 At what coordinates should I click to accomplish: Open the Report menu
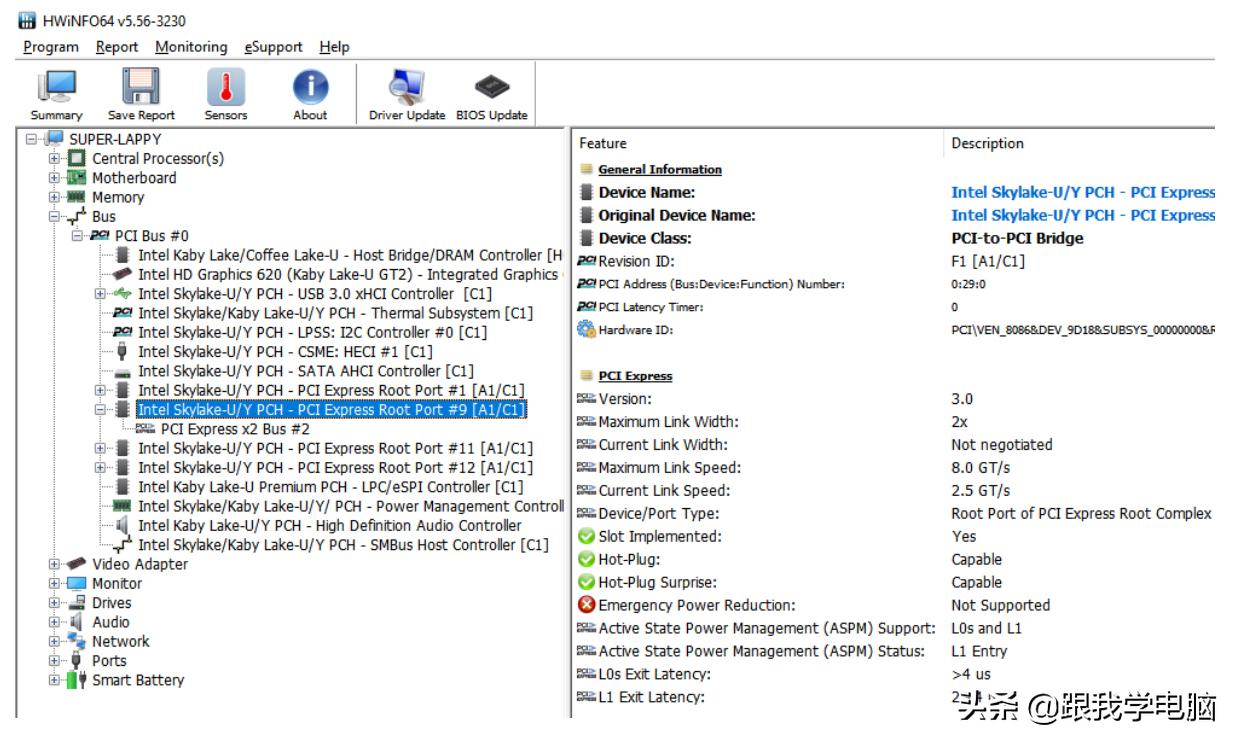click(117, 47)
